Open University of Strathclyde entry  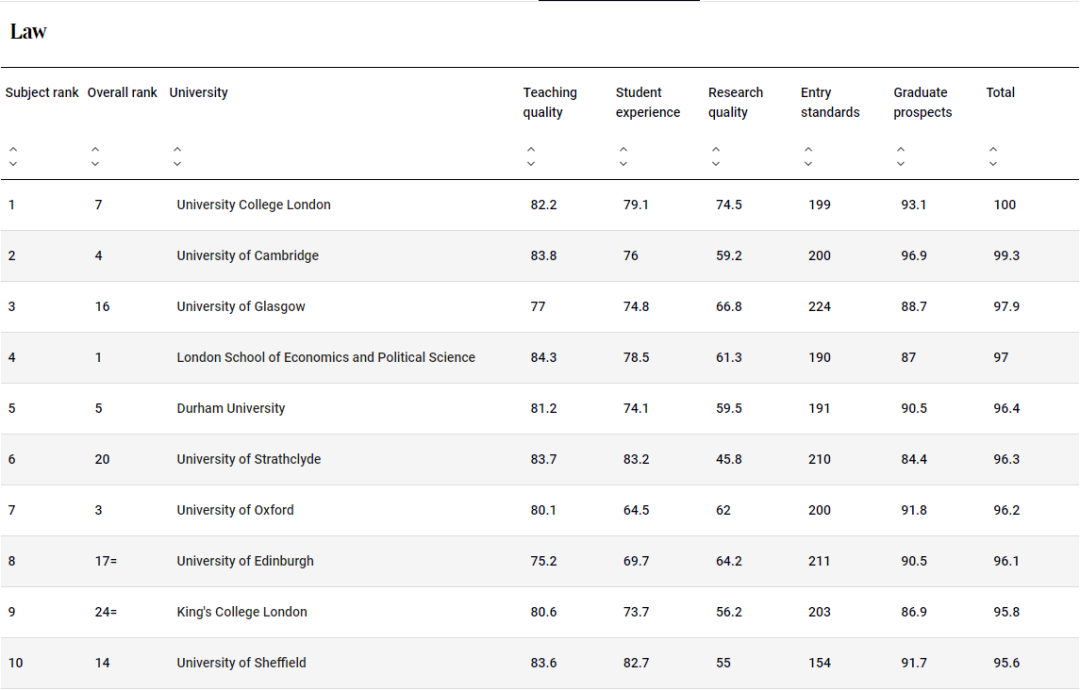248,460
